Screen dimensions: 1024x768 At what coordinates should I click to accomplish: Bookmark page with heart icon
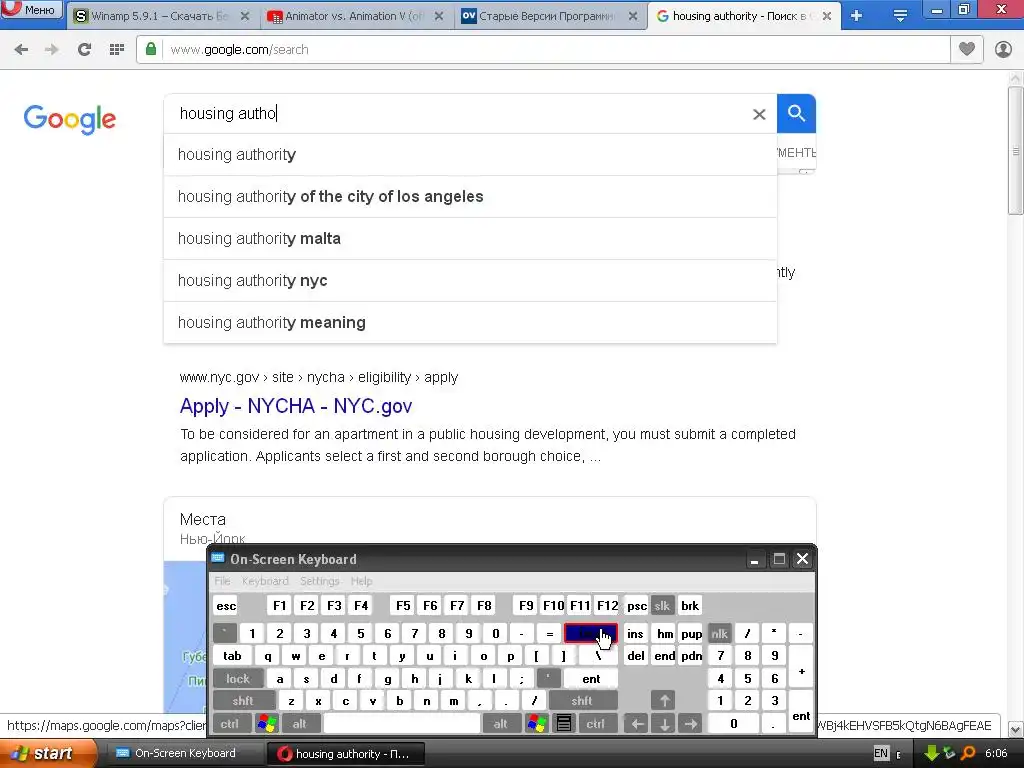tap(967, 49)
